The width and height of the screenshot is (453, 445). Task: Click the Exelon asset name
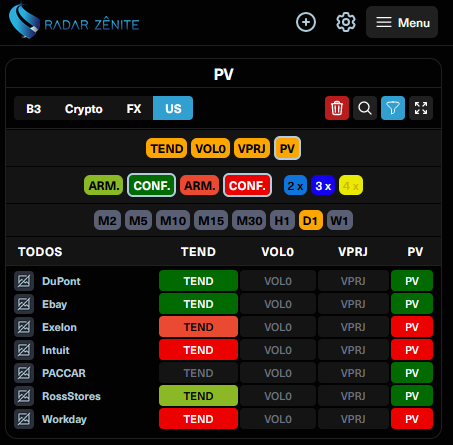pos(59,327)
